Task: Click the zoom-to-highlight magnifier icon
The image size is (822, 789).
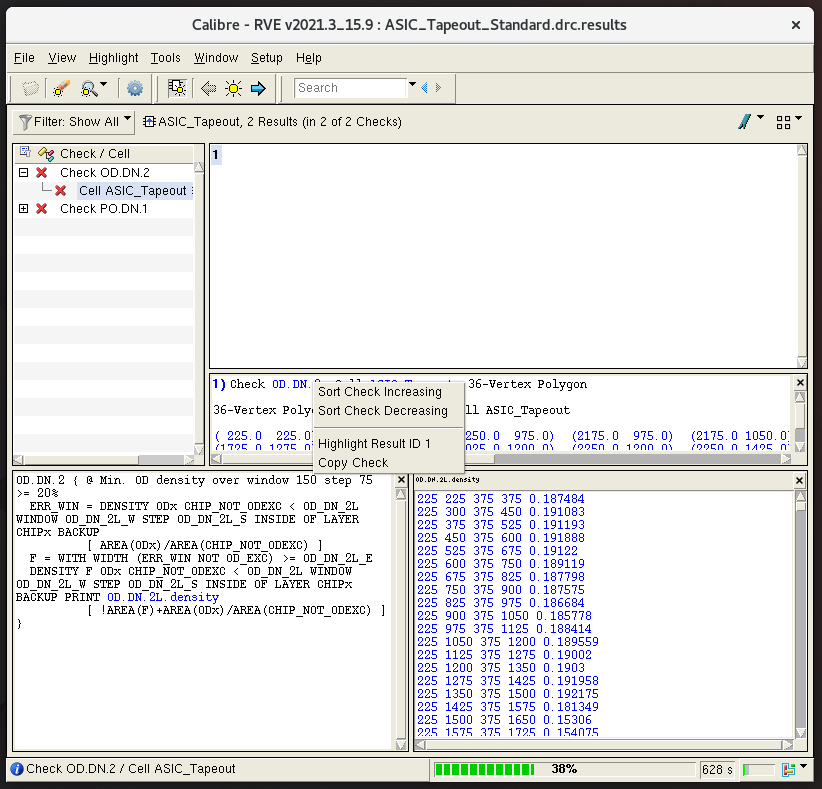Action: (x=89, y=88)
